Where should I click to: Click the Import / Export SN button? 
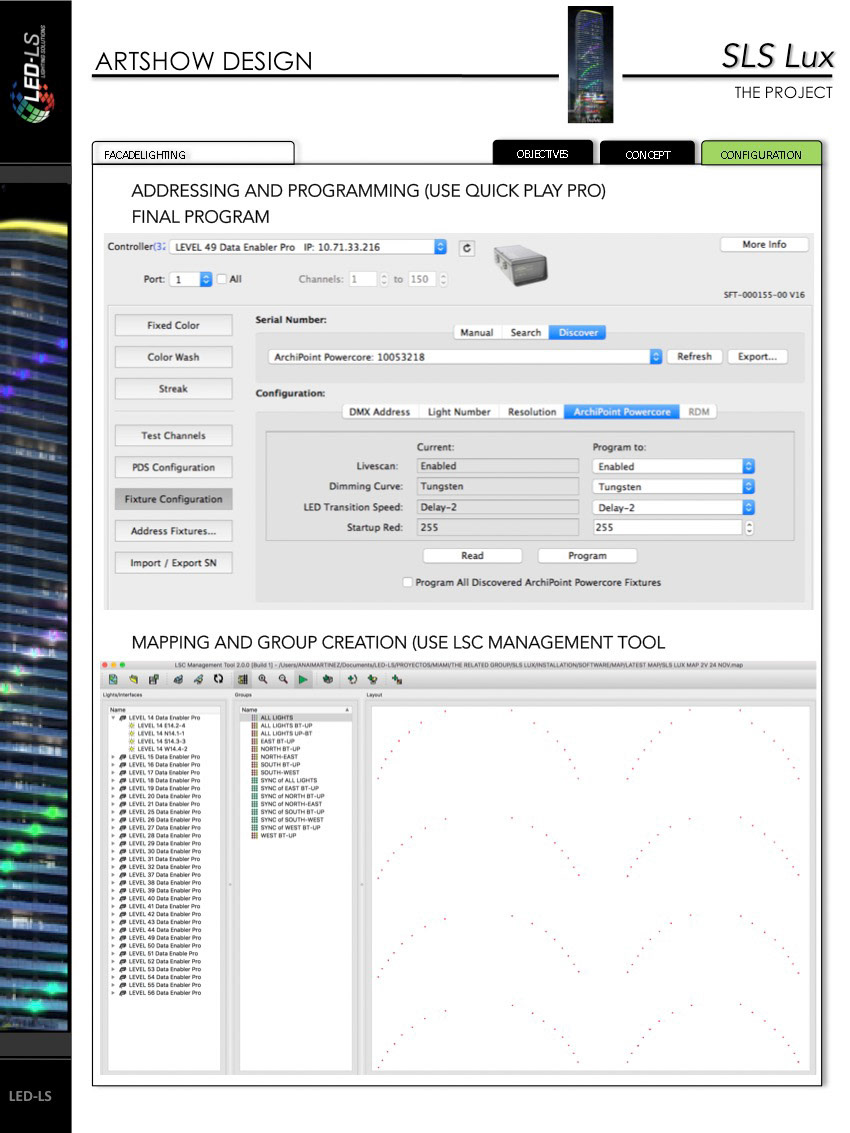pyautogui.click(x=173, y=563)
